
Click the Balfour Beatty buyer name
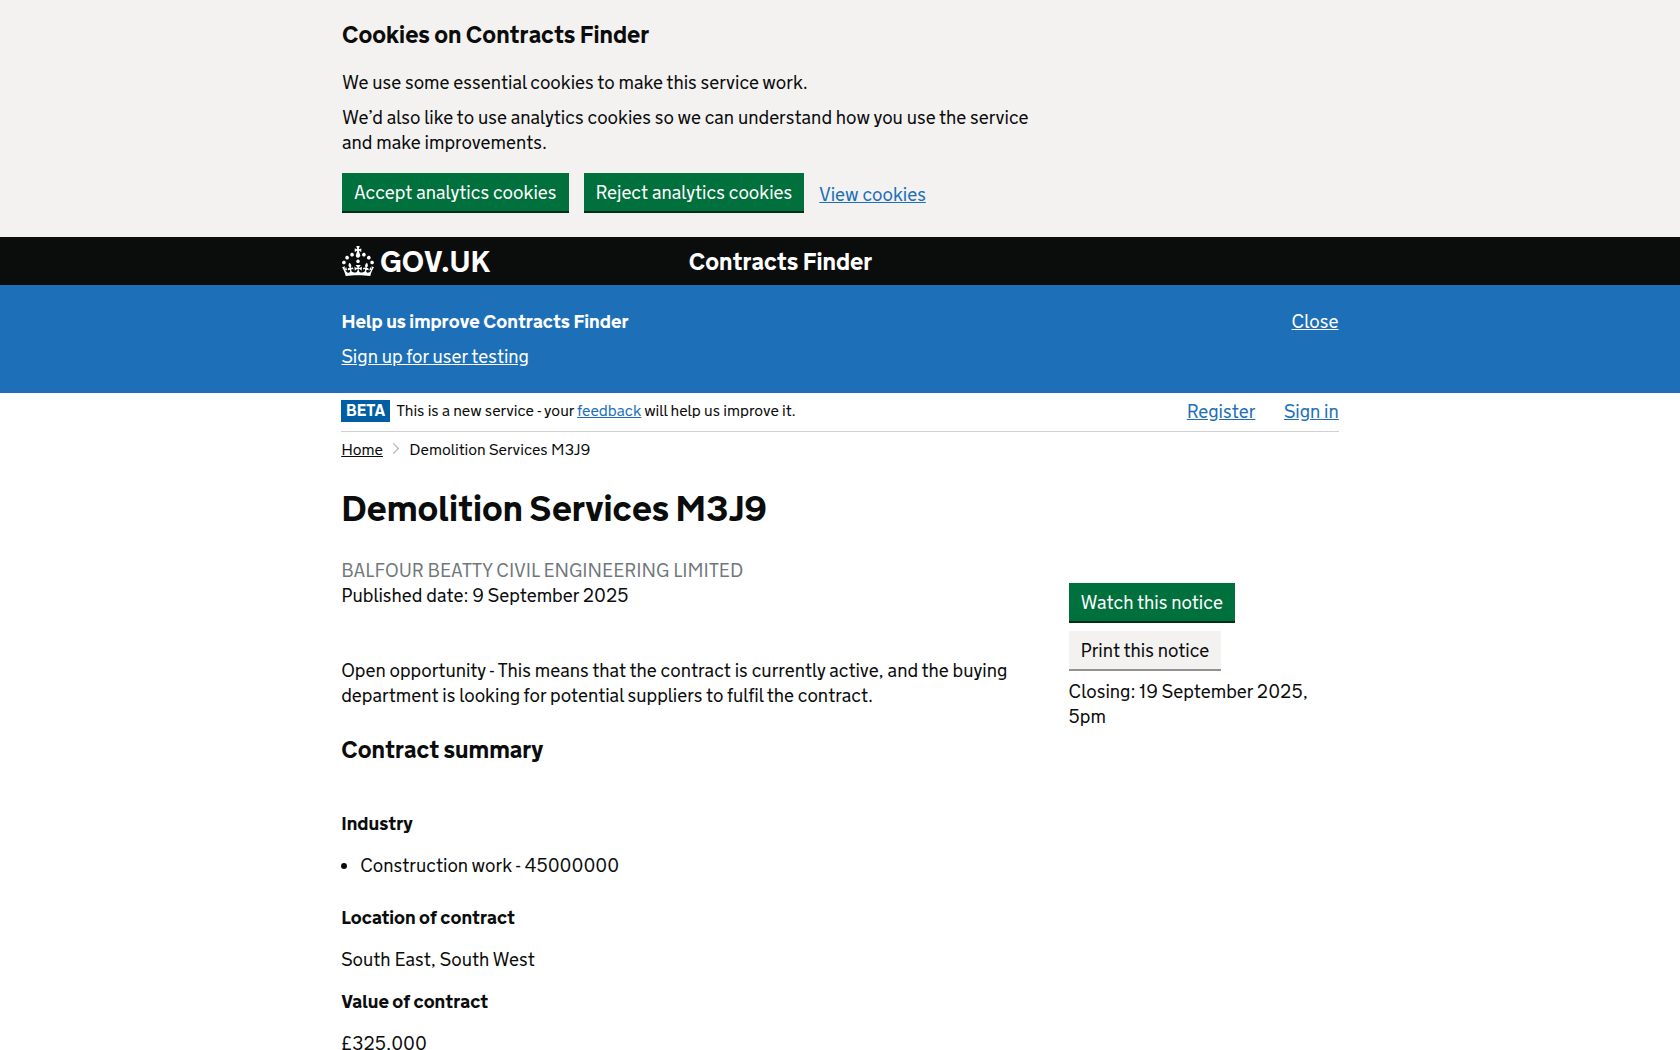[542, 570]
